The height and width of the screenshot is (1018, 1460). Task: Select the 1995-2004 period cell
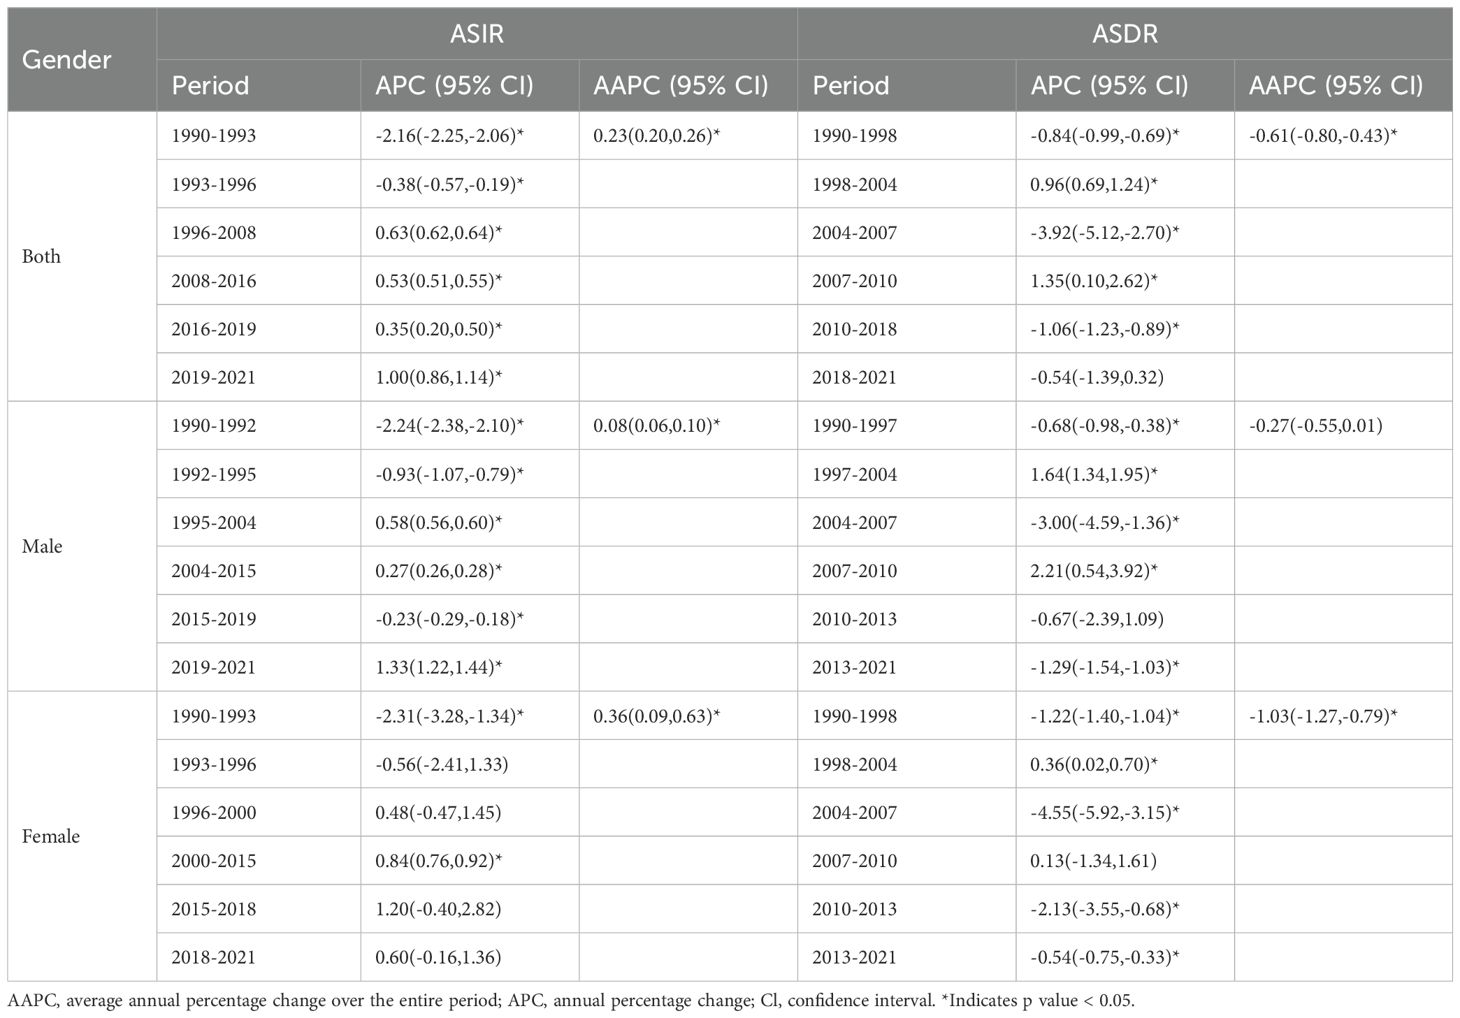coord(214,522)
